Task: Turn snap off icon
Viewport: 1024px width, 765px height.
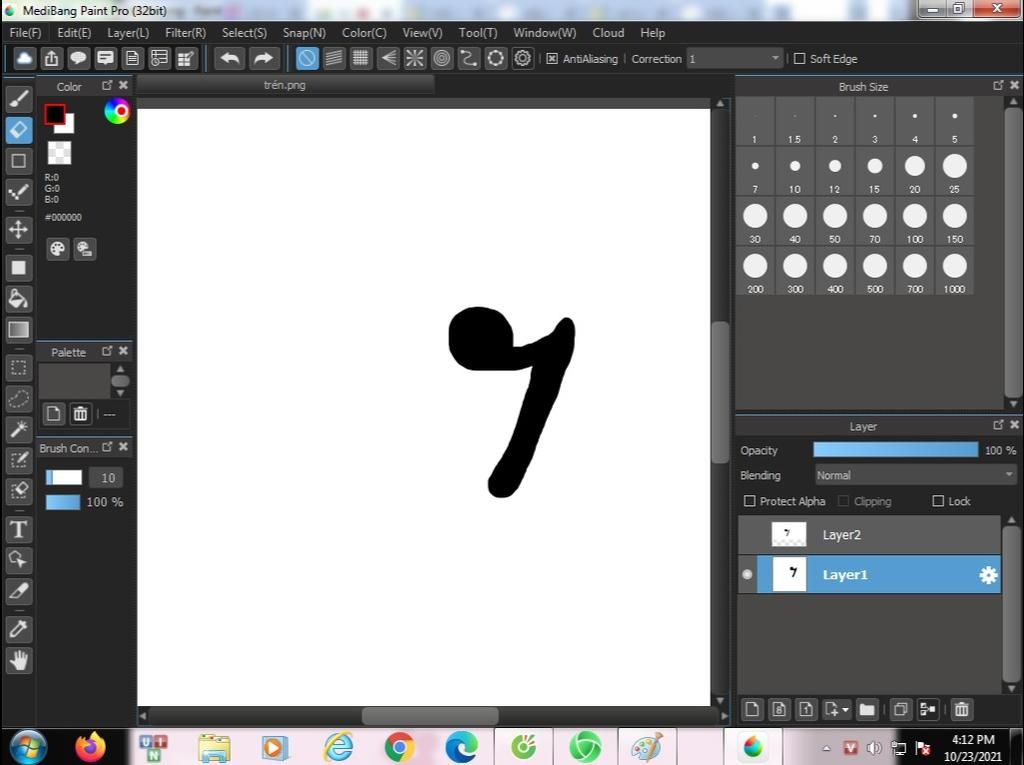Action: (307, 58)
